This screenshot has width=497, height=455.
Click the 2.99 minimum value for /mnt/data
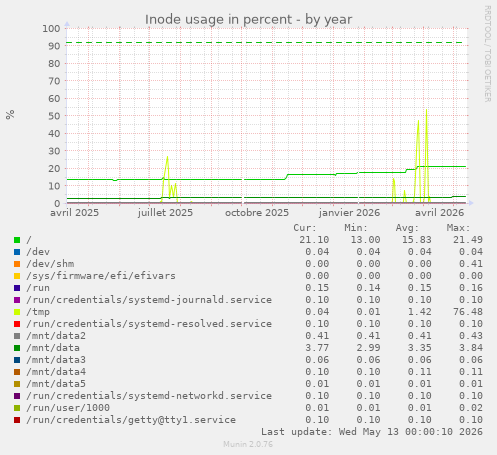(368, 348)
